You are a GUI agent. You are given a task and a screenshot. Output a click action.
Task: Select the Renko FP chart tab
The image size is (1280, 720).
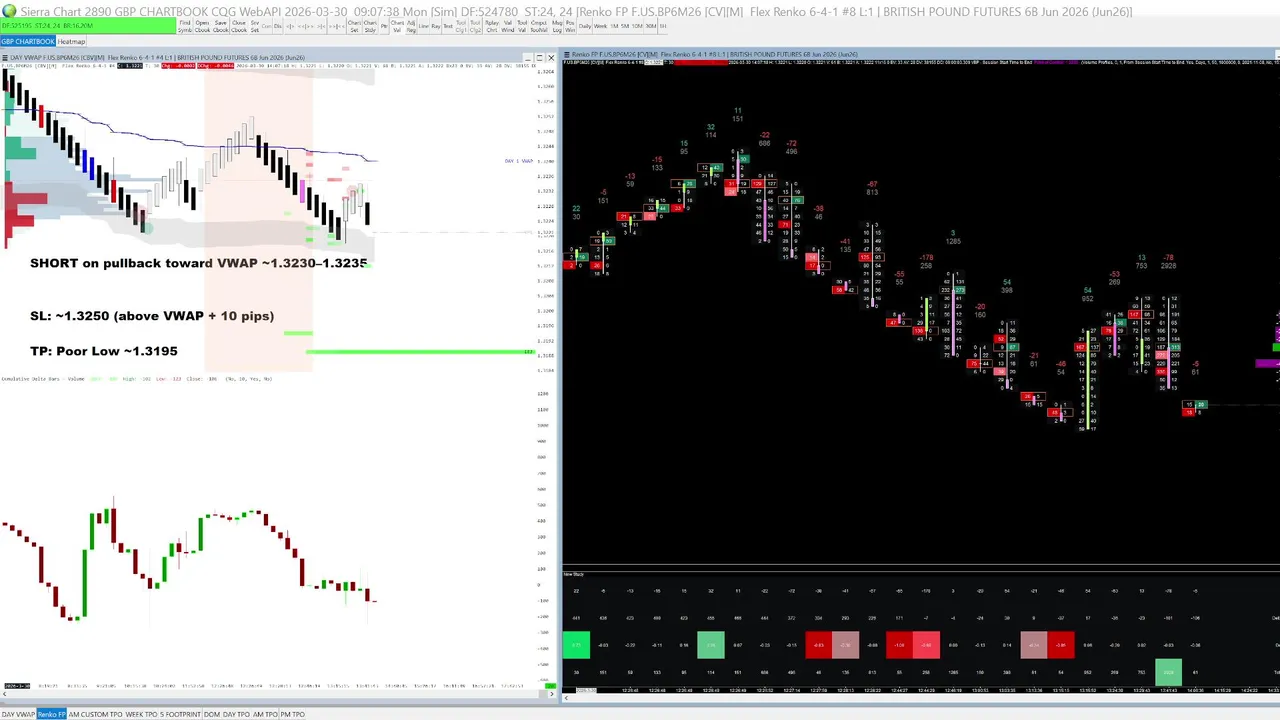click(x=52, y=714)
